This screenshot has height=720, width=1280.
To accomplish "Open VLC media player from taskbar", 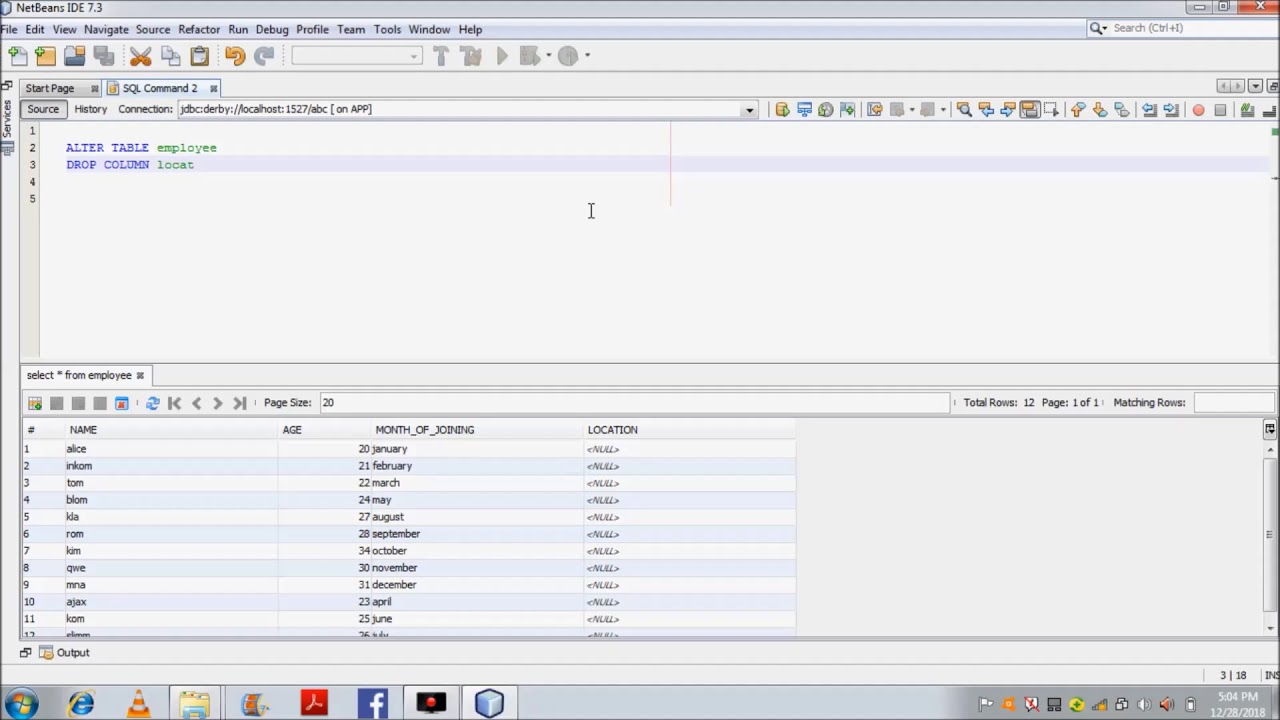I will coord(138,703).
